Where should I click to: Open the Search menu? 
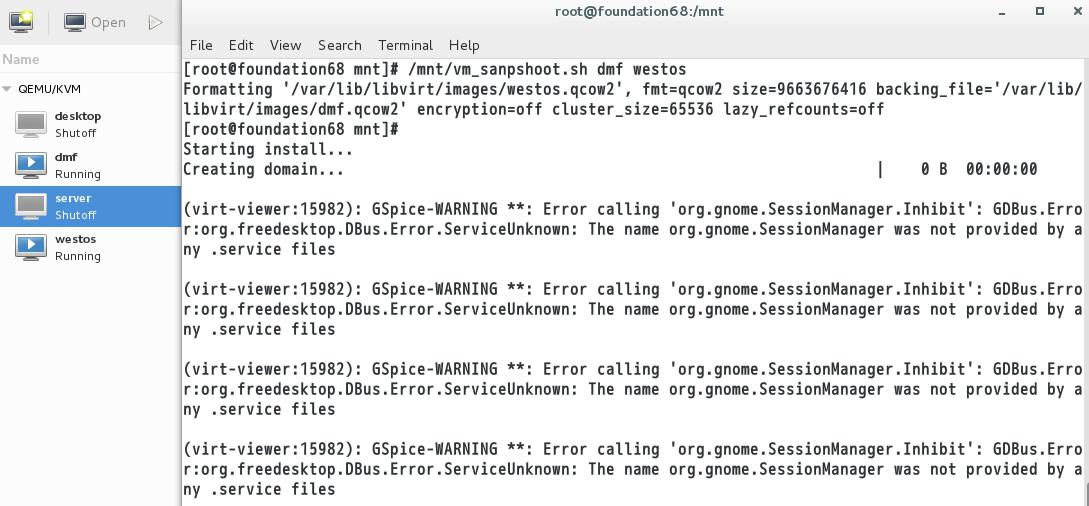tap(340, 45)
